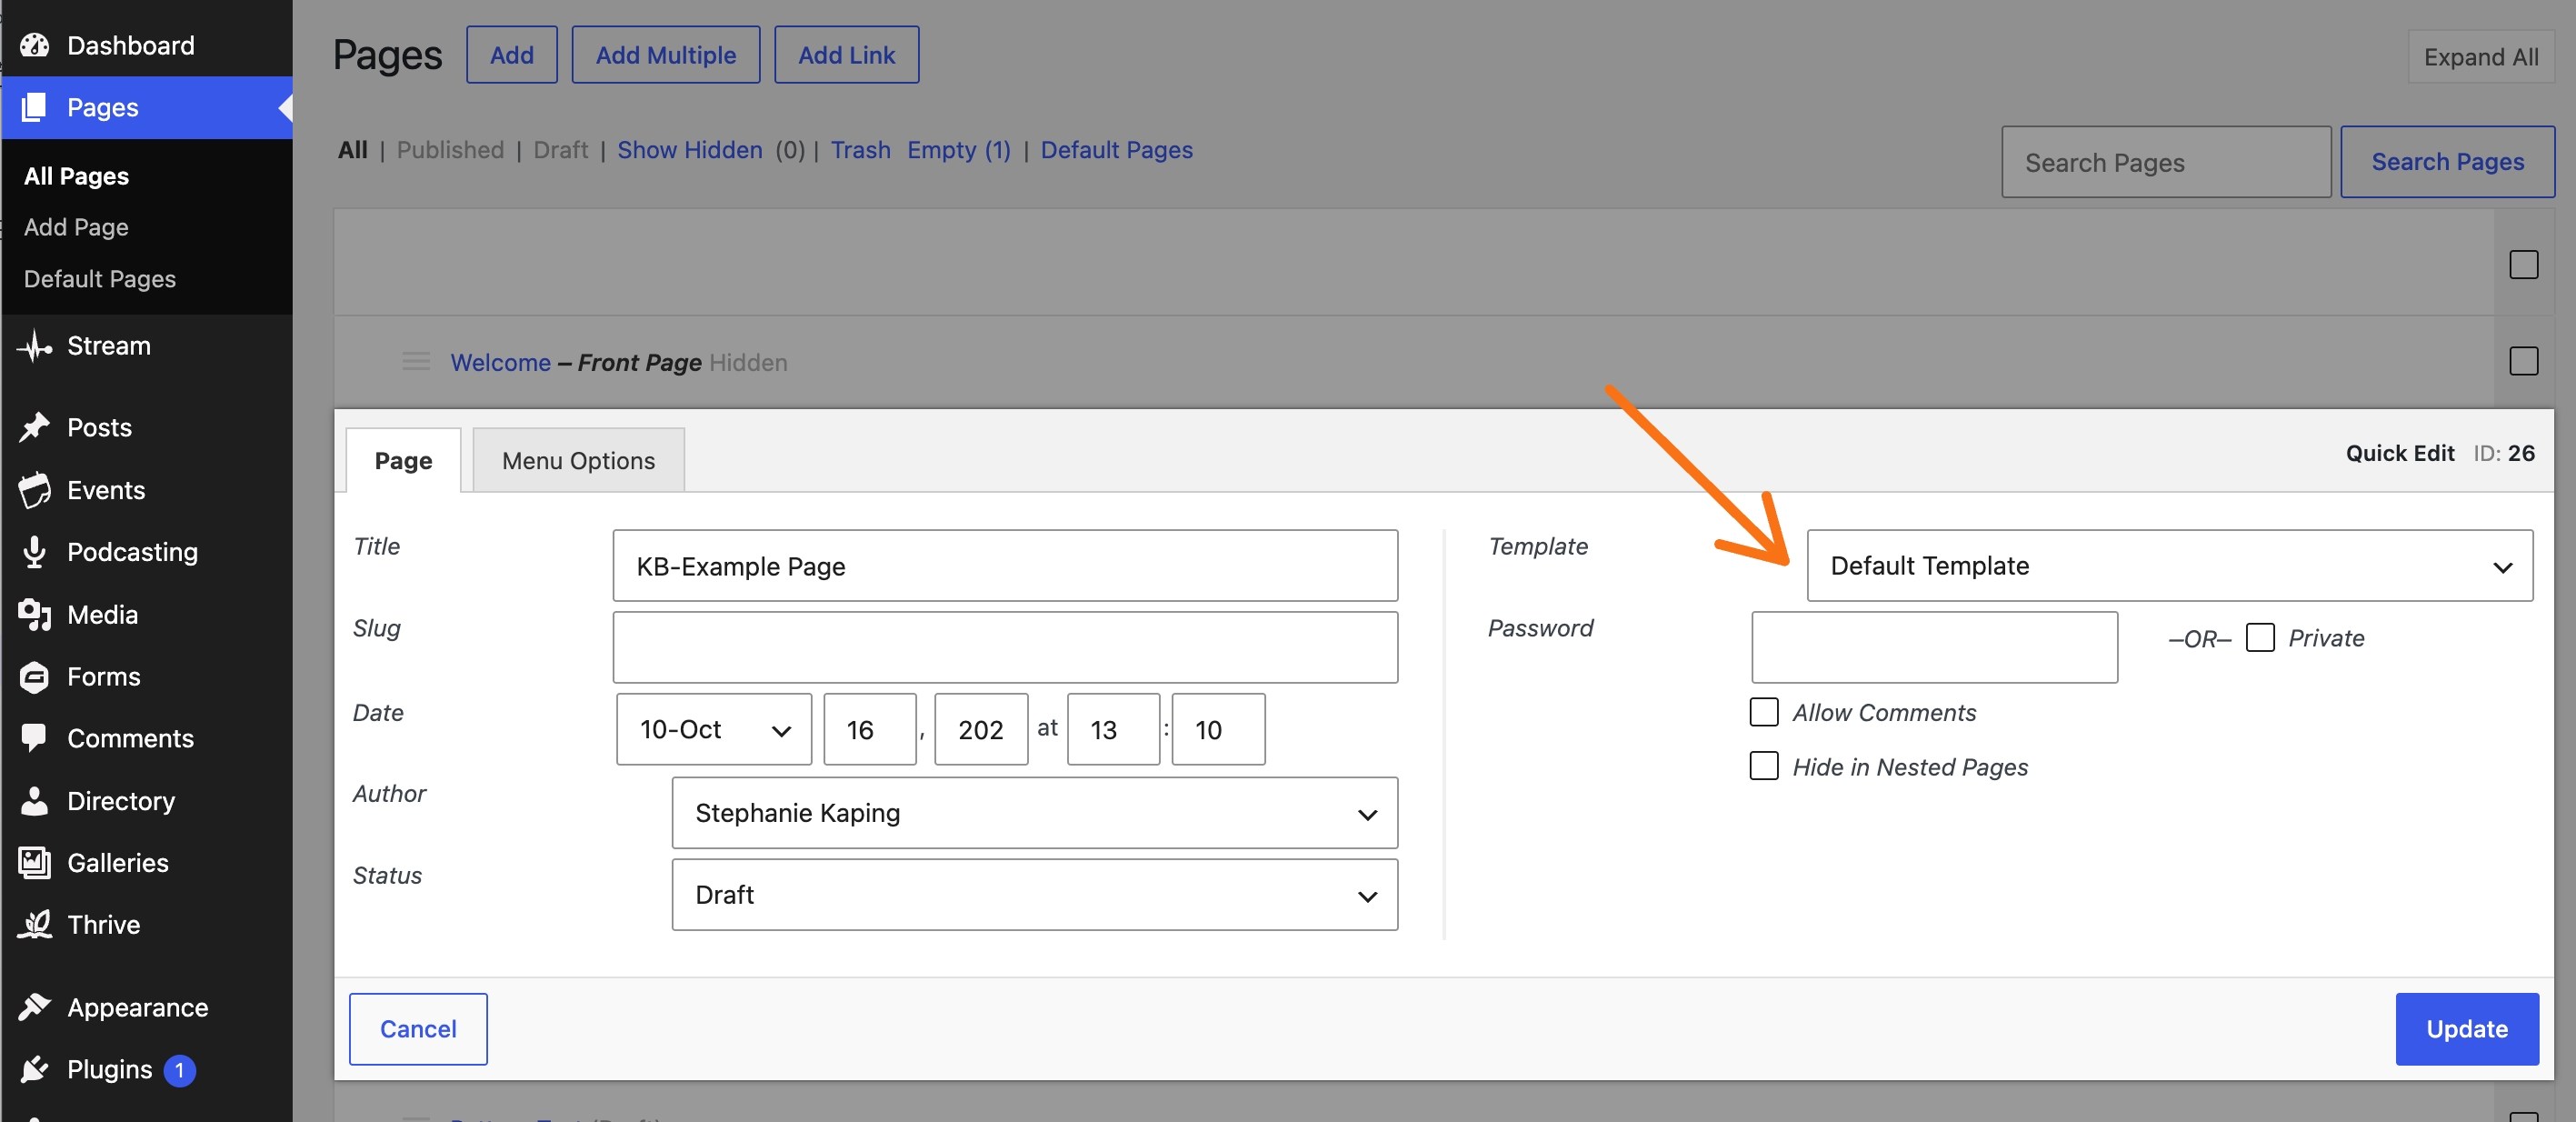Click the Plugins update count badge
The width and height of the screenshot is (2576, 1122).
[x=180, y=1070]
